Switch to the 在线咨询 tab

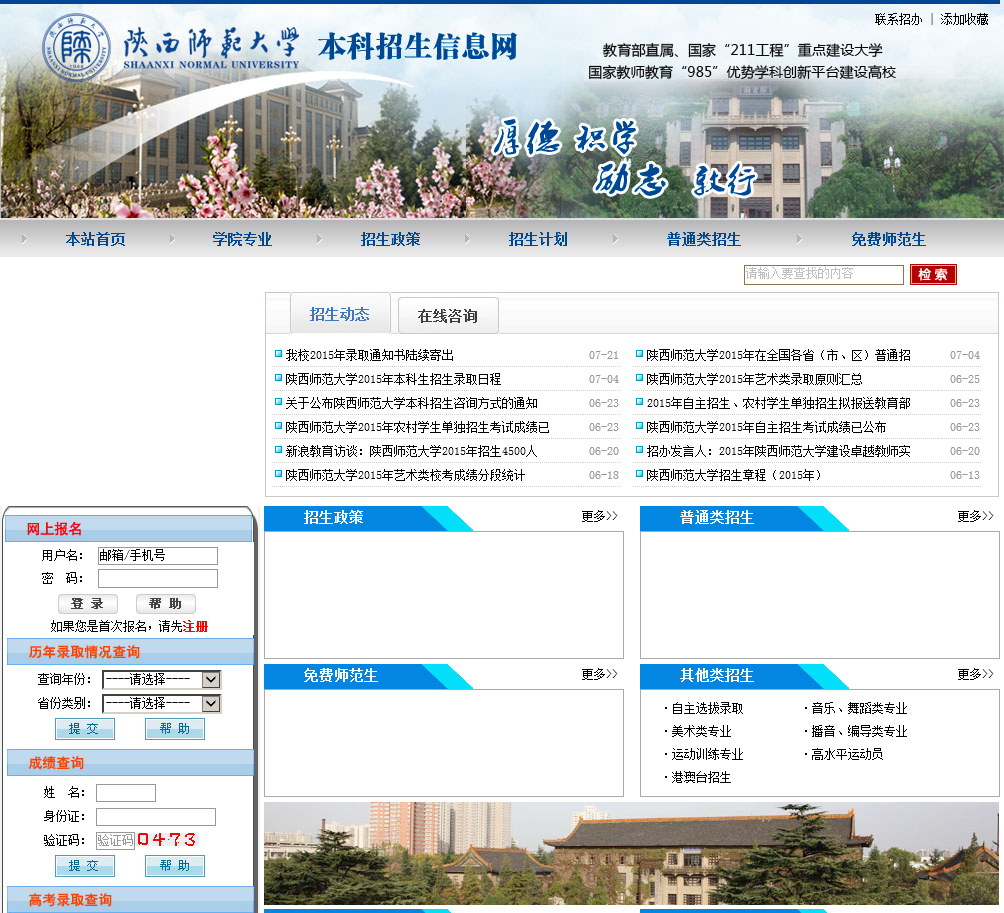point(448,316)
